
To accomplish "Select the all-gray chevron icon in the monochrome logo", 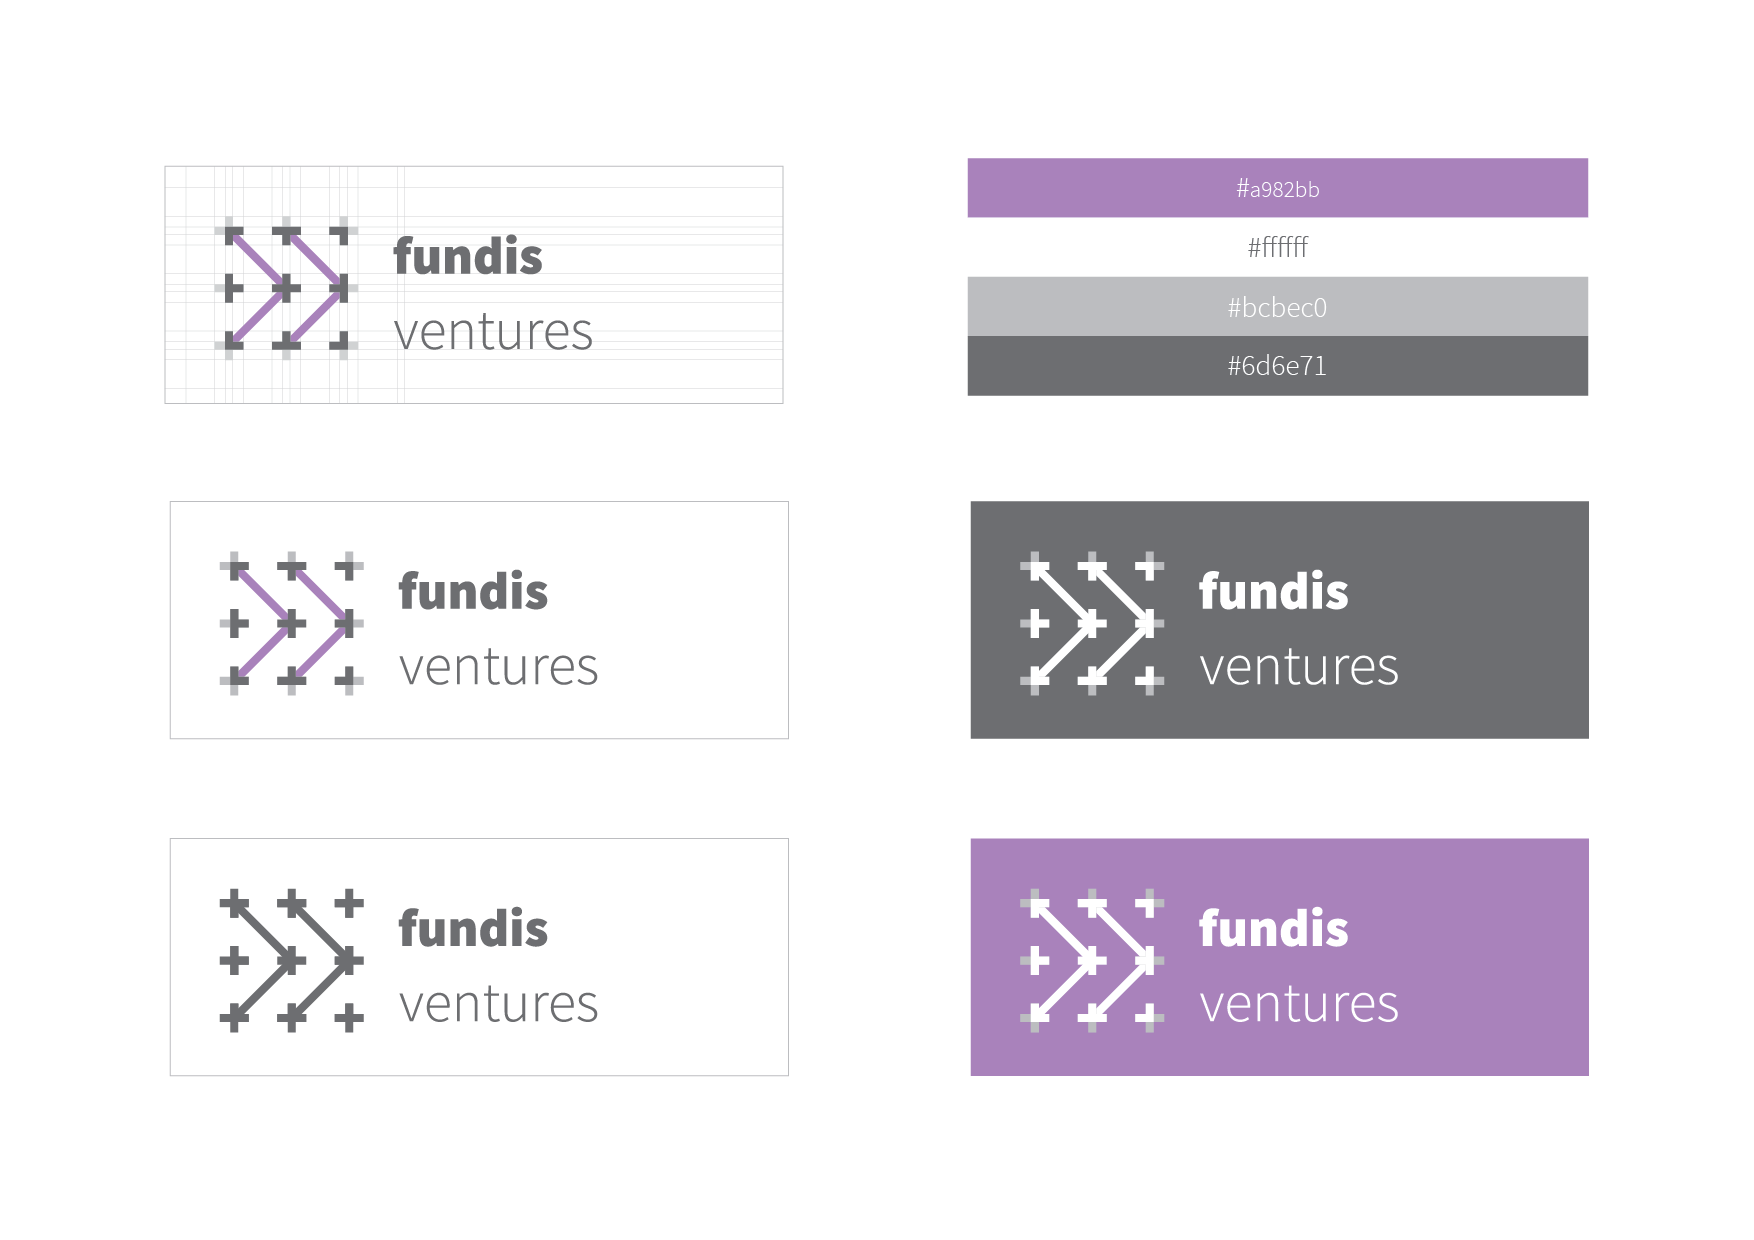I will tap(292, 960).
